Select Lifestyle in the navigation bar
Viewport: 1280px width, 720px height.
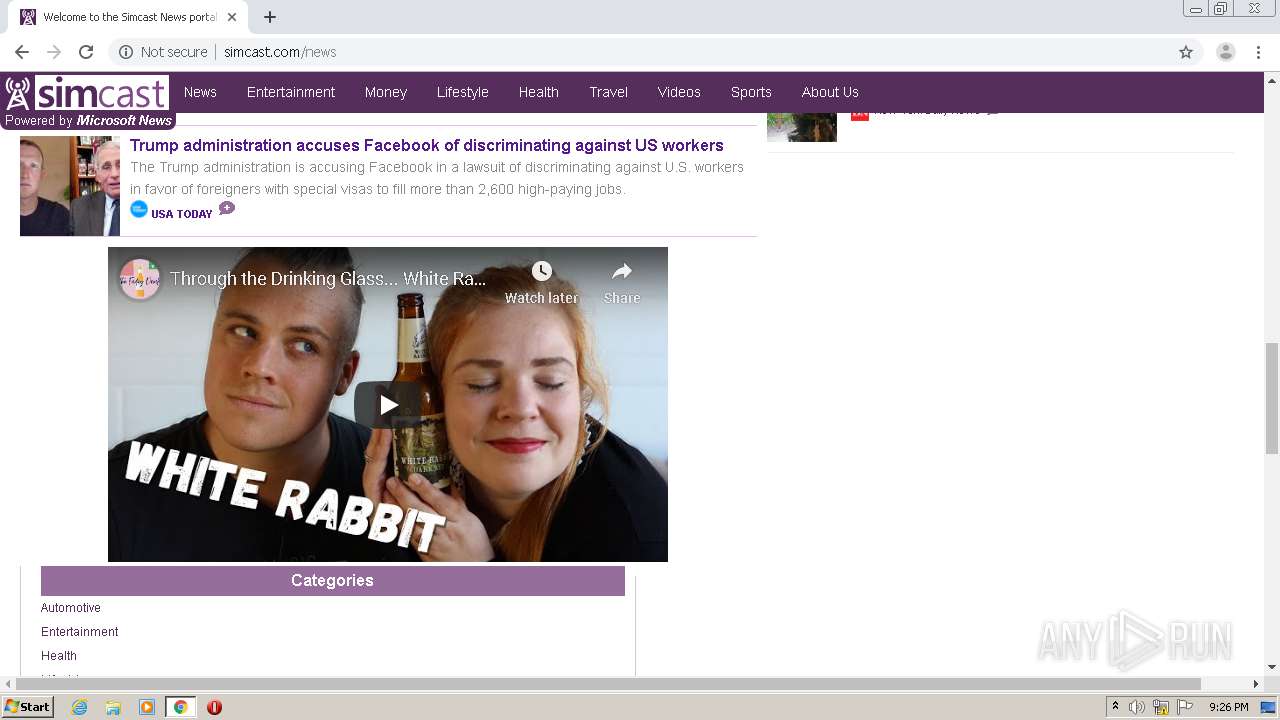463,92
